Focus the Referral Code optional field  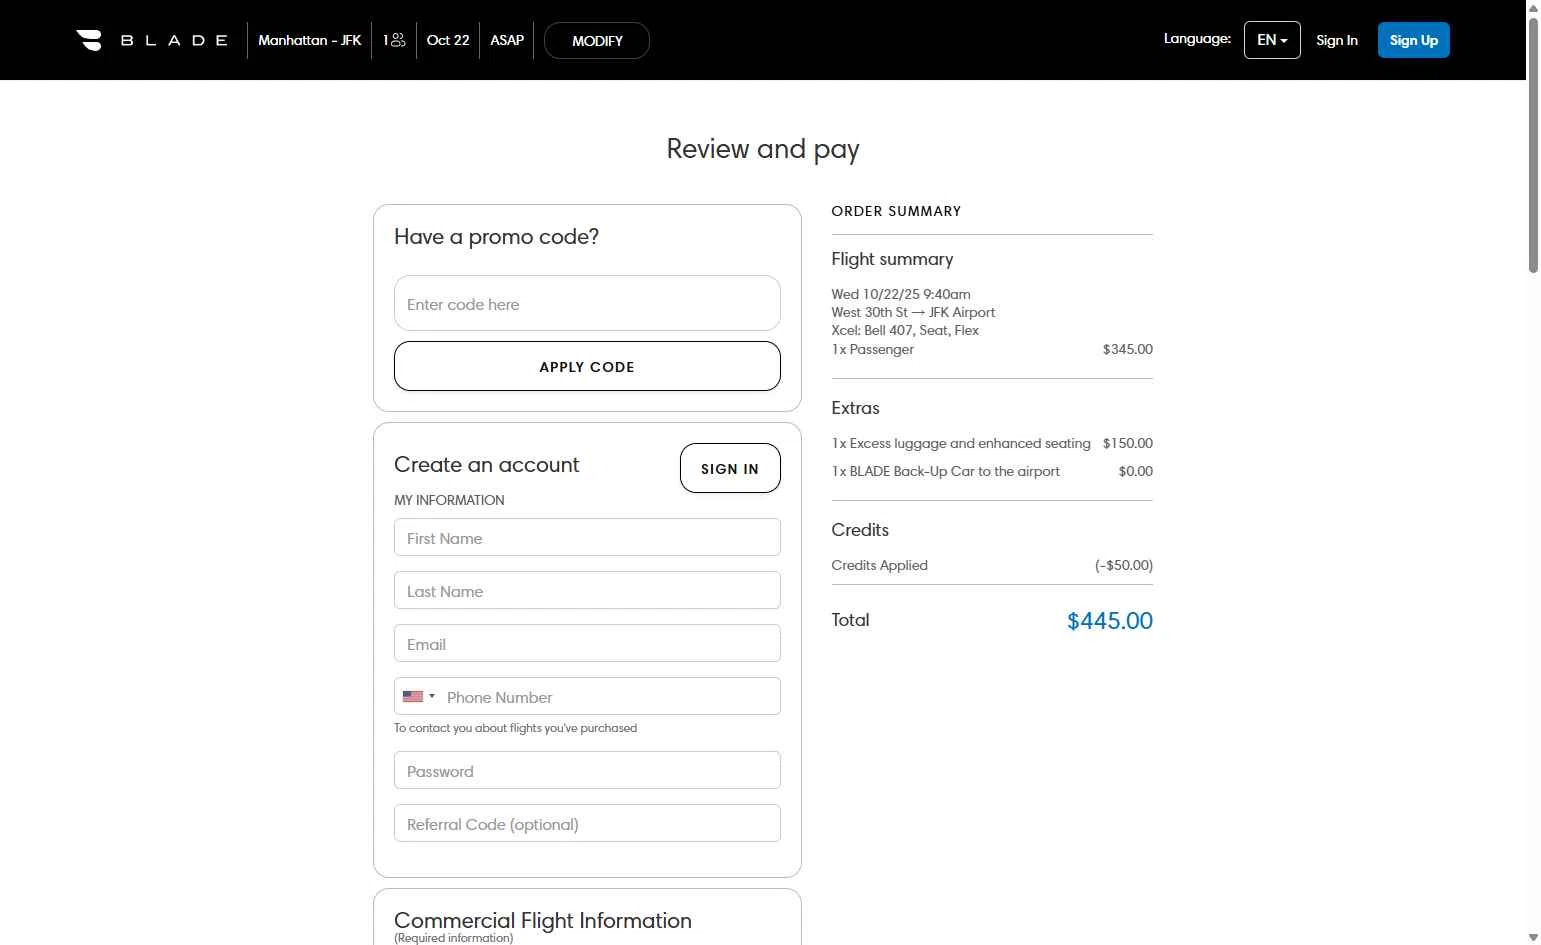(x=587, y=823)
